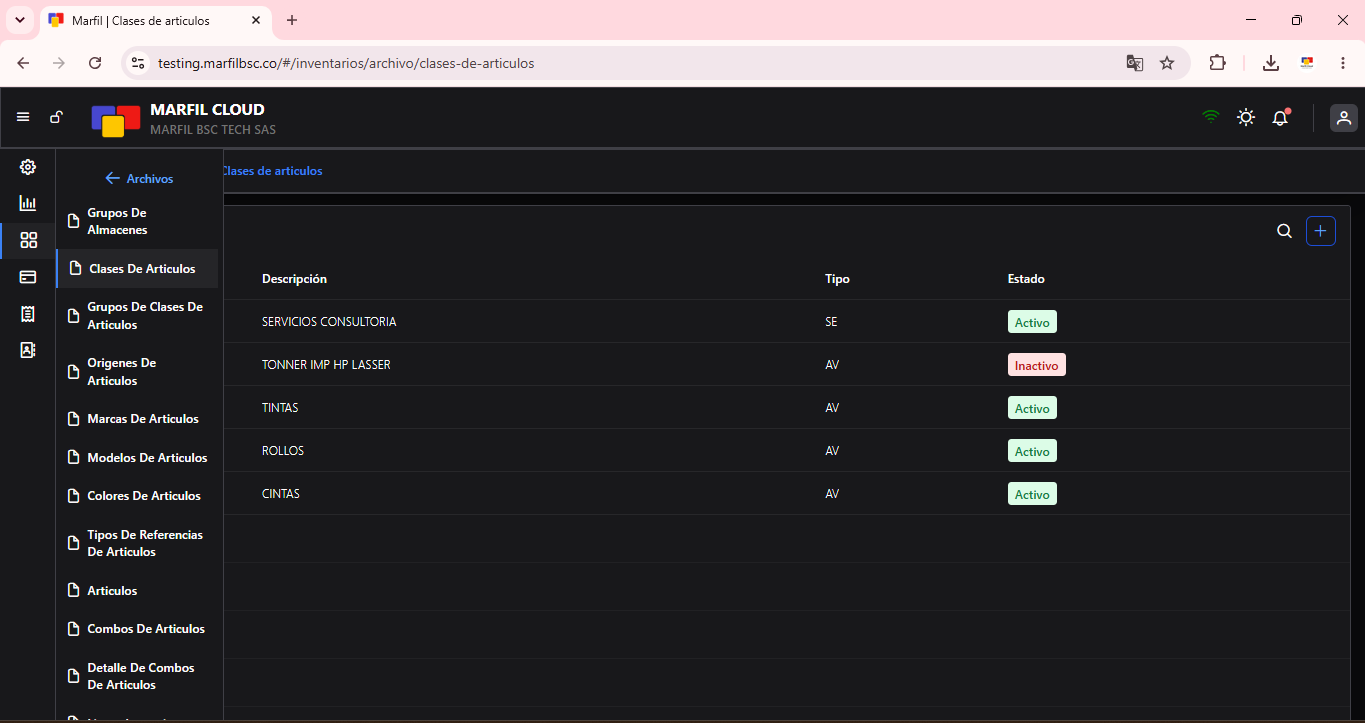Image resolution: width=1365 pixels, height=723 pixels.
Task: Open Grupos De Almacenes
Action: coord(138,221)
